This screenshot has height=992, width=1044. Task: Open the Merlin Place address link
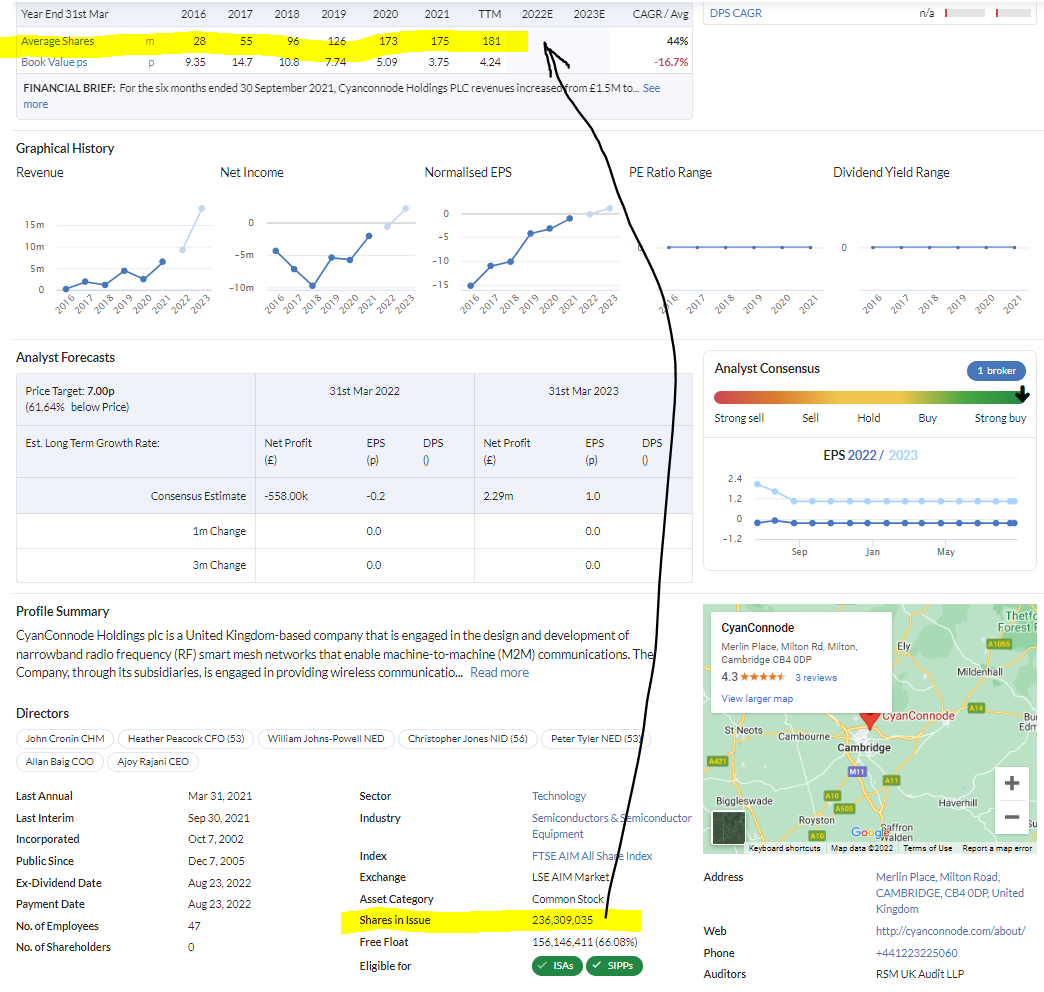(949, 893)
